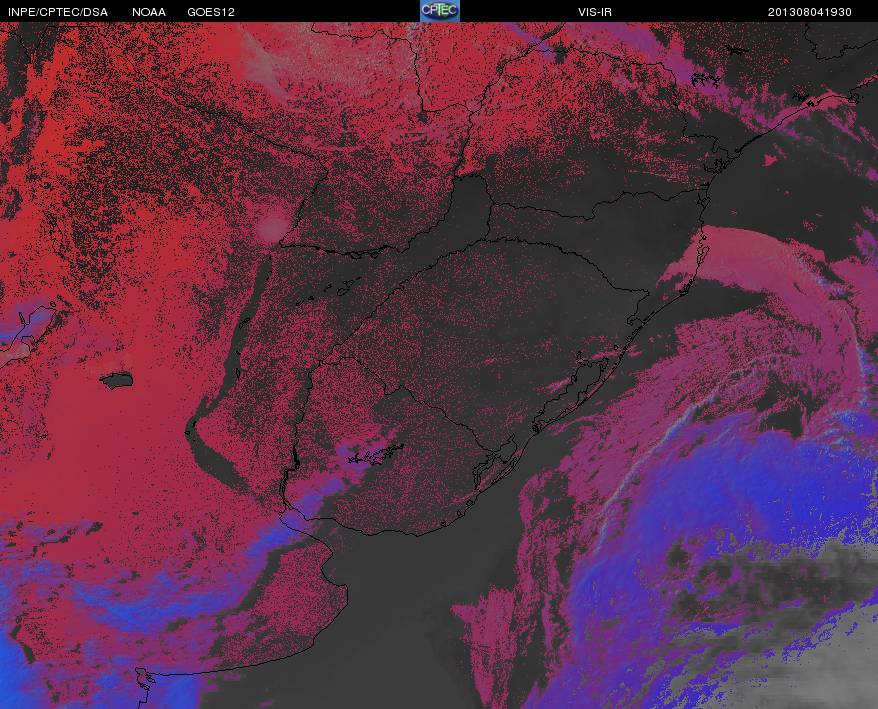This screenshot has width=878, height=709.
Task: Click the INPE/CPTEC/DSA header text
Action: point(58,12)
